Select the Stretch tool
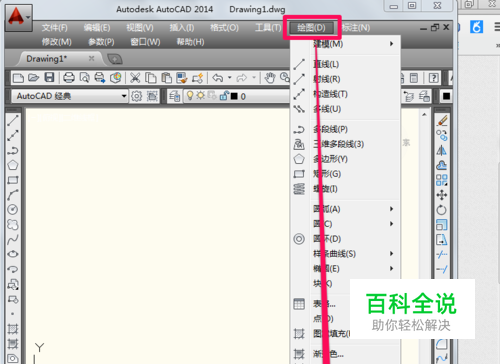 point(442,239)
